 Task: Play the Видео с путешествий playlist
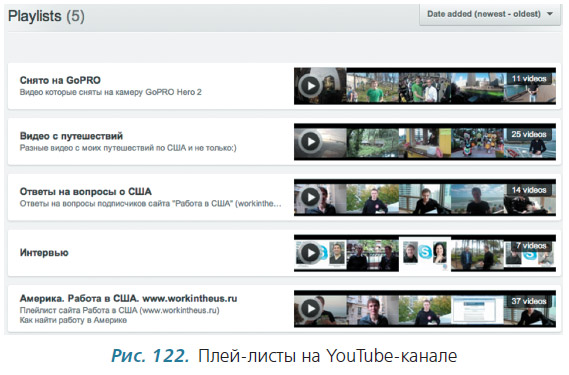click(x=311, y=142)
